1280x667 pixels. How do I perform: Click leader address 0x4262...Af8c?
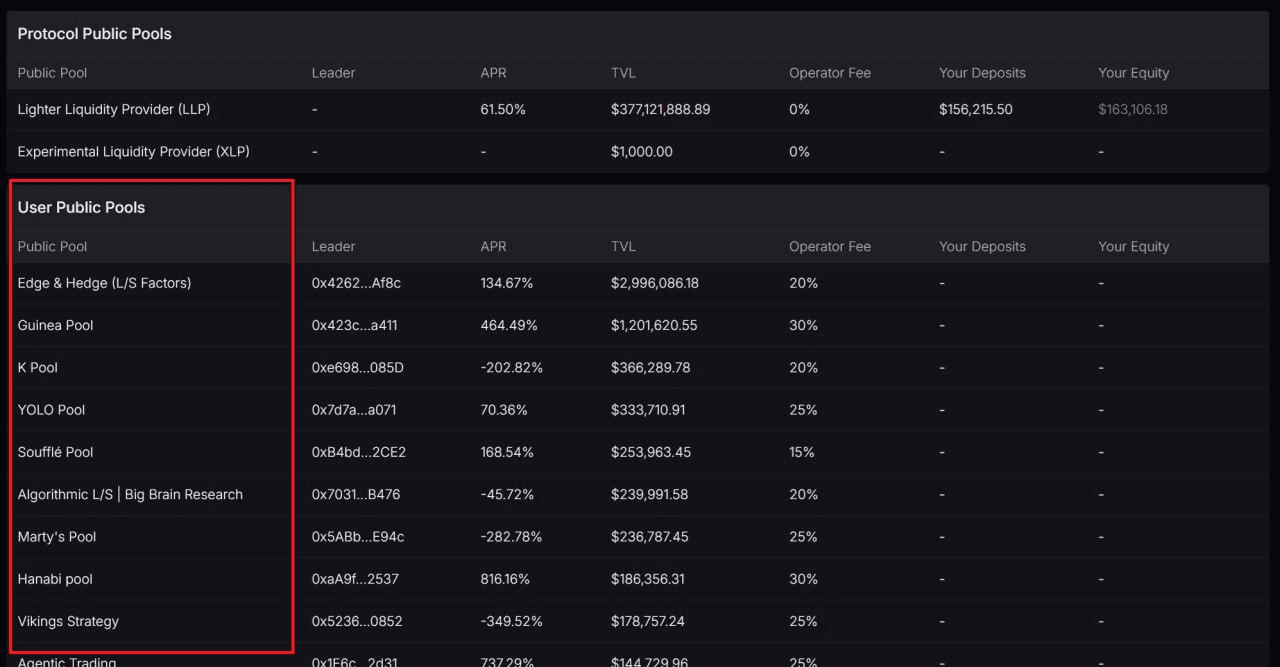click(356, 283)
